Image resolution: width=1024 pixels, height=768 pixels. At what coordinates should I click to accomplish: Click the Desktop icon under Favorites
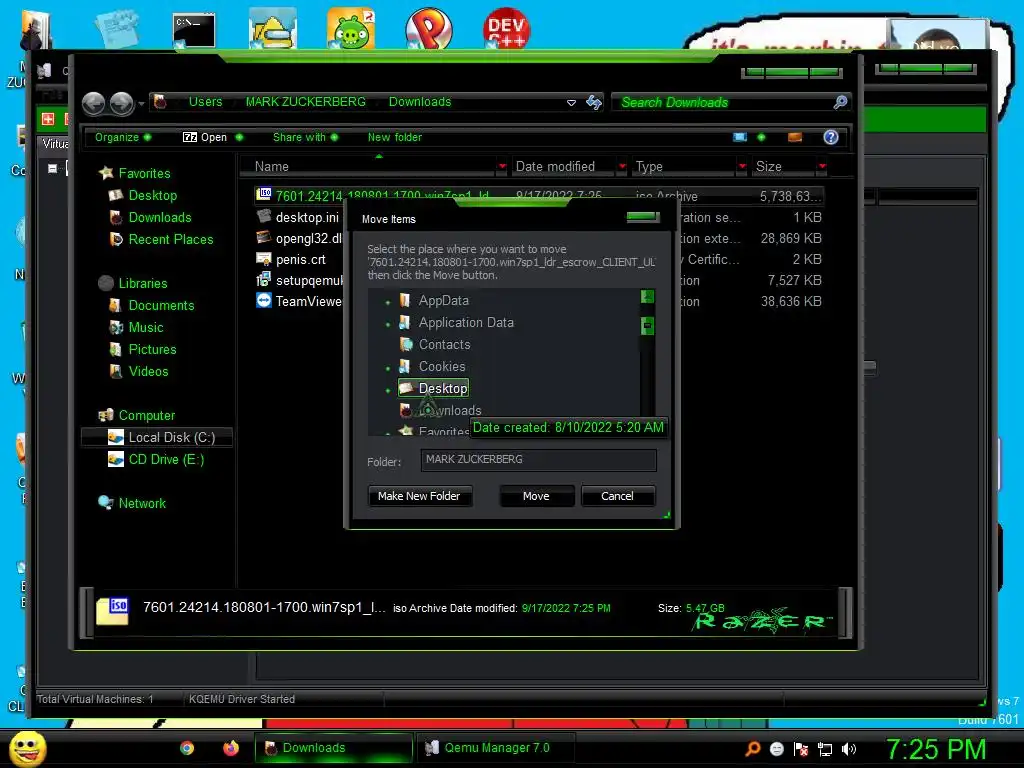(116, 195)
